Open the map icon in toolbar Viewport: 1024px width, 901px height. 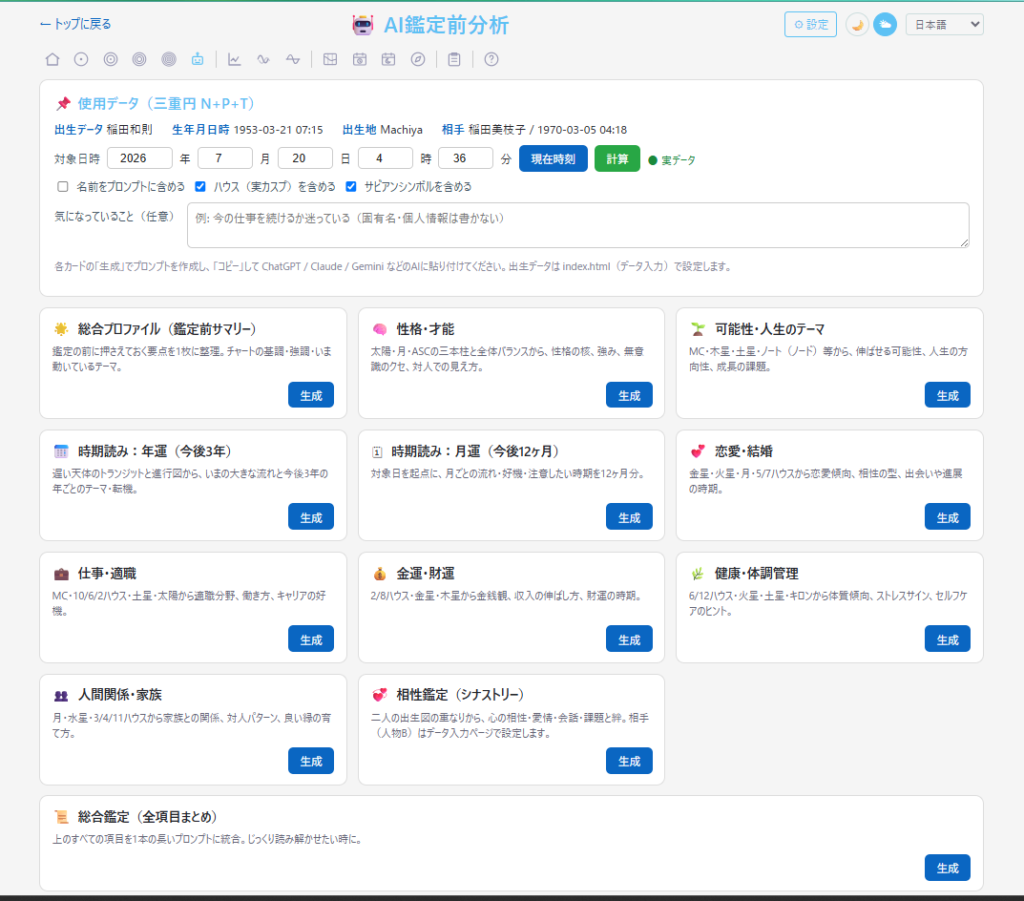(330, 59)
